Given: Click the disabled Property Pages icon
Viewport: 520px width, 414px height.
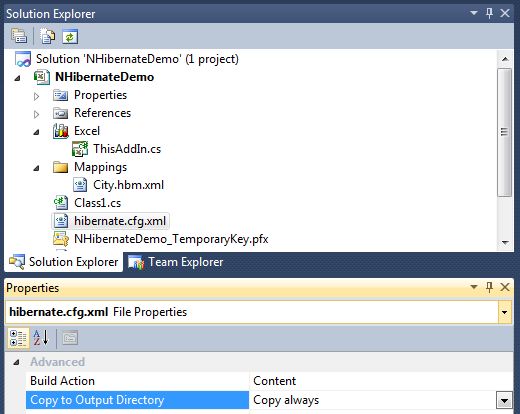Looking at the screenshot, I should [x=70, y=338].
